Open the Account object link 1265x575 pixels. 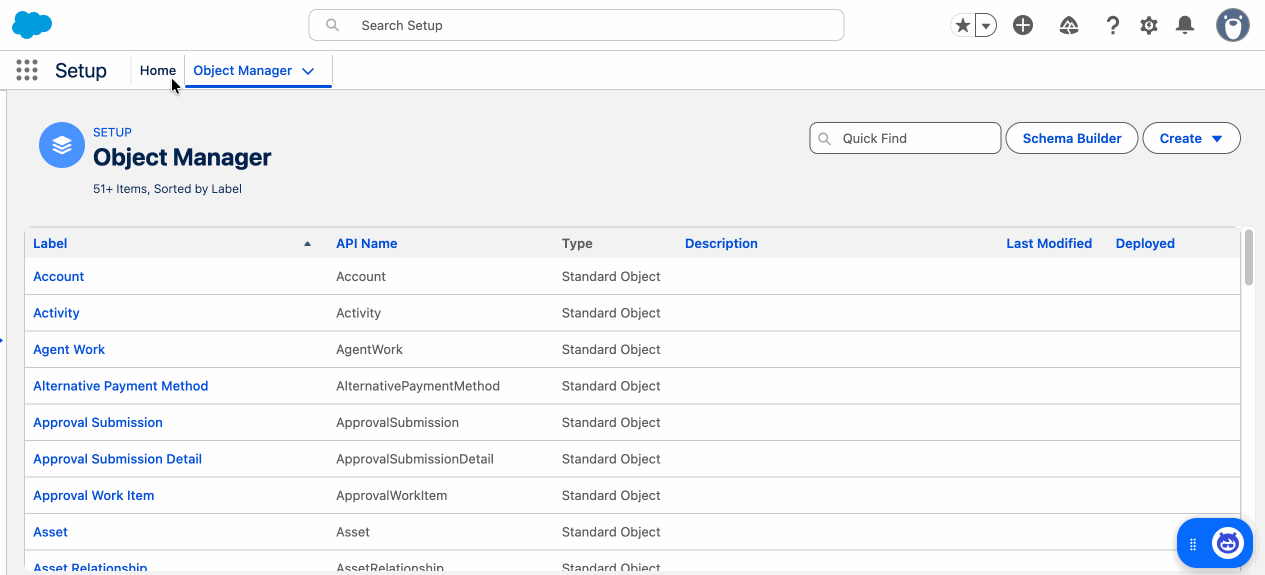(58, 276)
